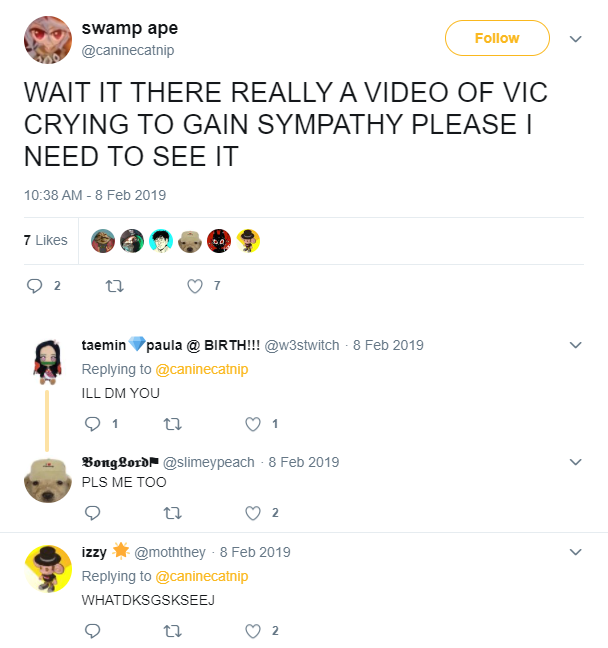Like the ILL DM YOU reply
The image size is (608, 648).
(x=253, y=424)
